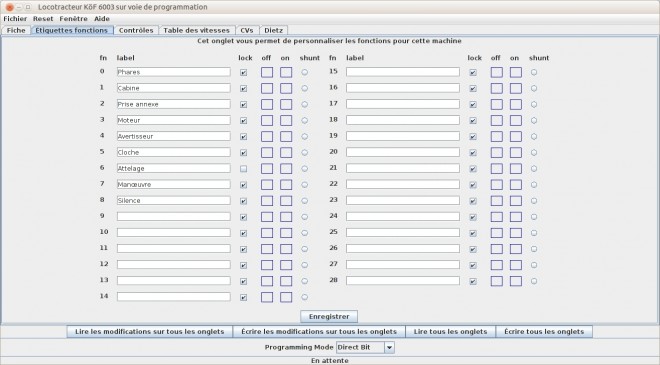Select the on image box for function 28
The image size is (660, 365).
[516, 281]
